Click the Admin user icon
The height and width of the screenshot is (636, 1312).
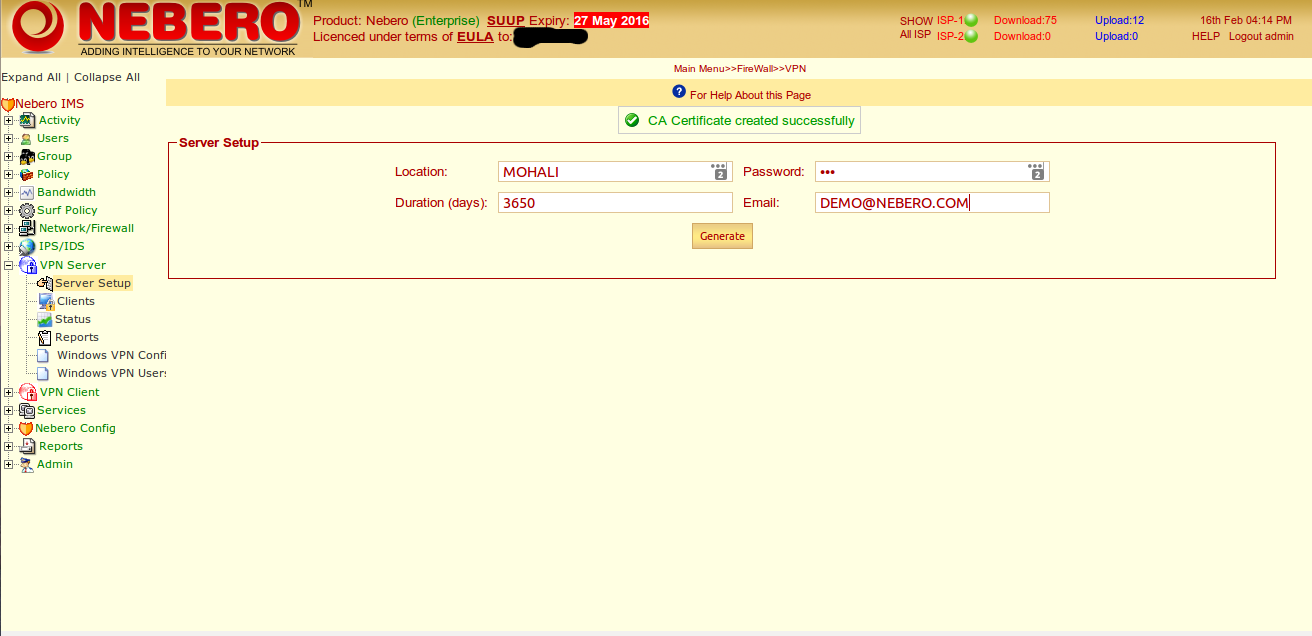pos(27,464)
